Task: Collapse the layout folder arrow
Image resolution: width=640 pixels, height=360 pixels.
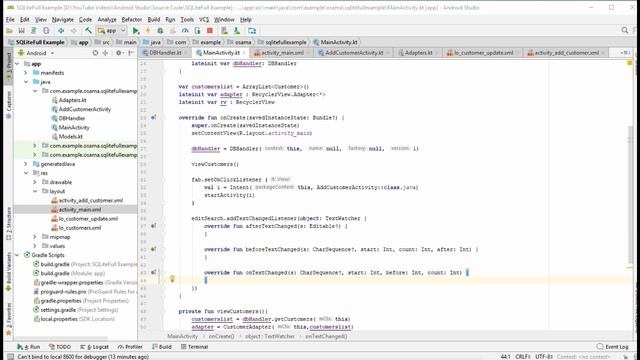Action: pyautogui.click(x=35, y=191)
